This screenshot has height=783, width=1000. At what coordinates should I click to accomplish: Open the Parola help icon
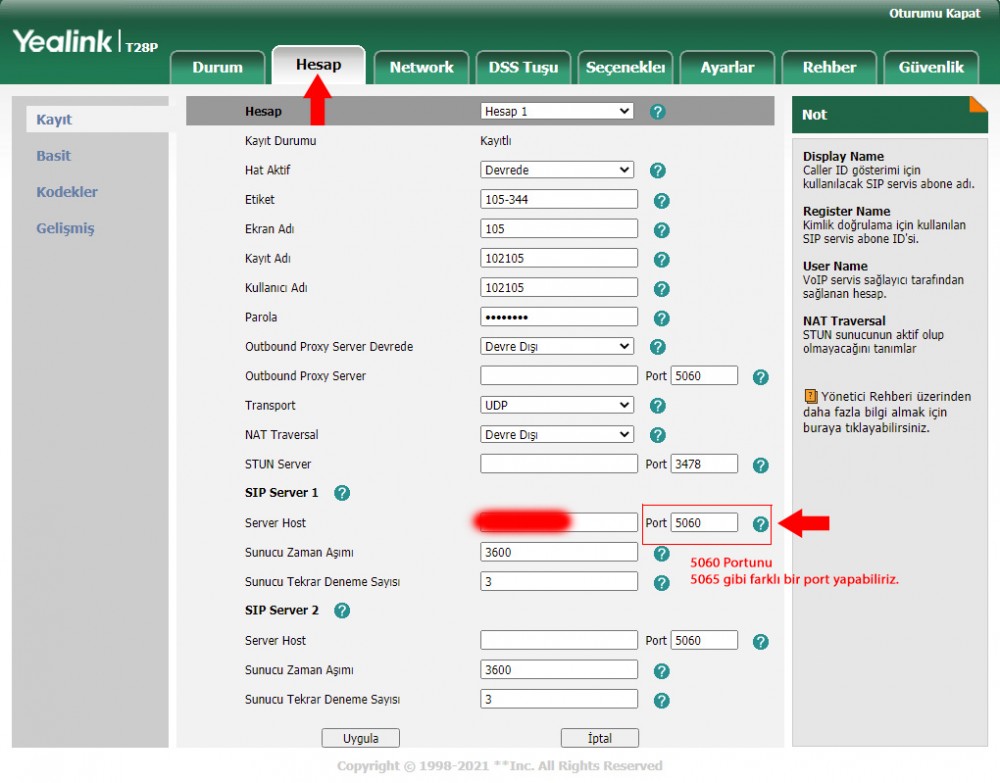click(x=661, y=318)
